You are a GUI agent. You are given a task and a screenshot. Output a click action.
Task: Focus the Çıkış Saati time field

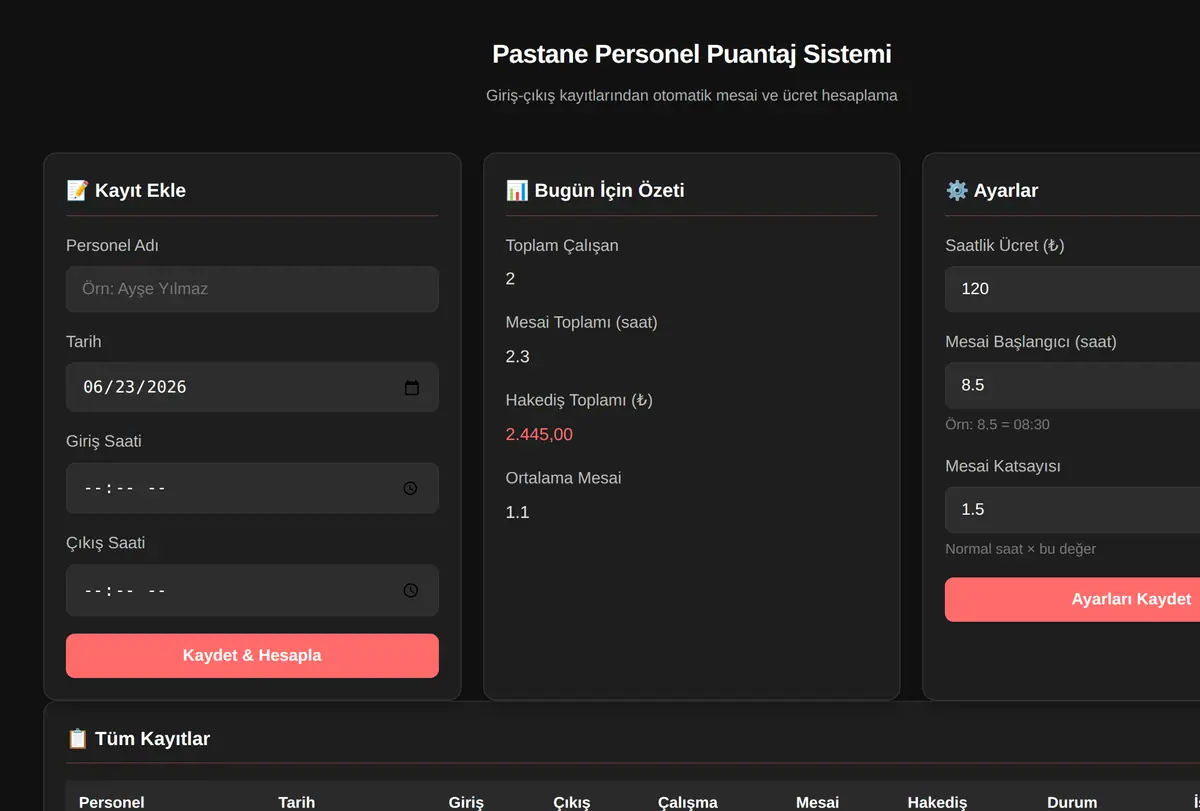252,590
